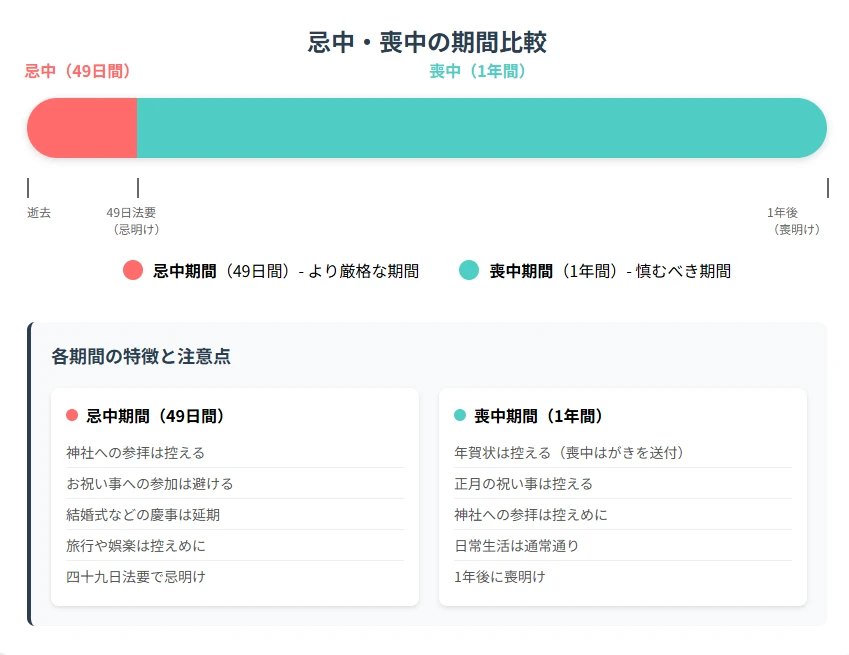Toggle the teal 喪中 bar segment

480,127
